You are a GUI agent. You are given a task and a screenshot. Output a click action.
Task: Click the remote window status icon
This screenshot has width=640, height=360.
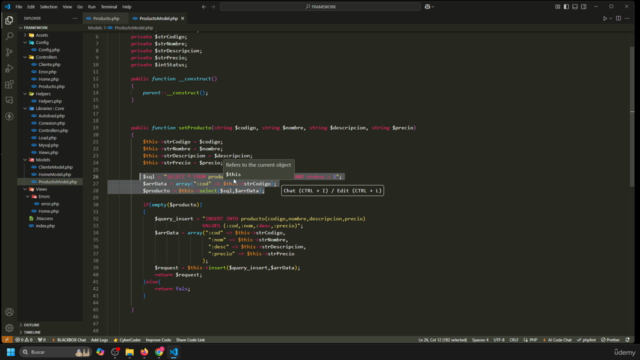coord(7,340)
